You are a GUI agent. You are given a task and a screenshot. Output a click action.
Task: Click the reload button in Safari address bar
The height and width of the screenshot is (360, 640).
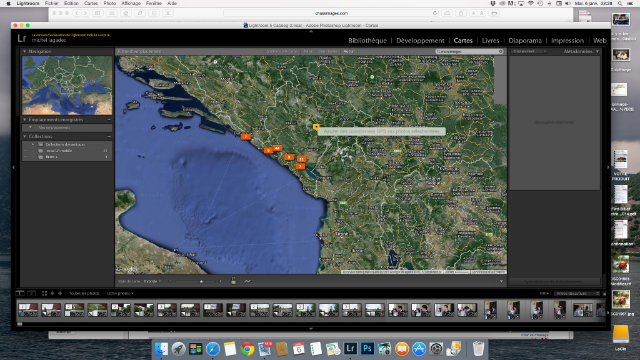click(x=435, y=13)
